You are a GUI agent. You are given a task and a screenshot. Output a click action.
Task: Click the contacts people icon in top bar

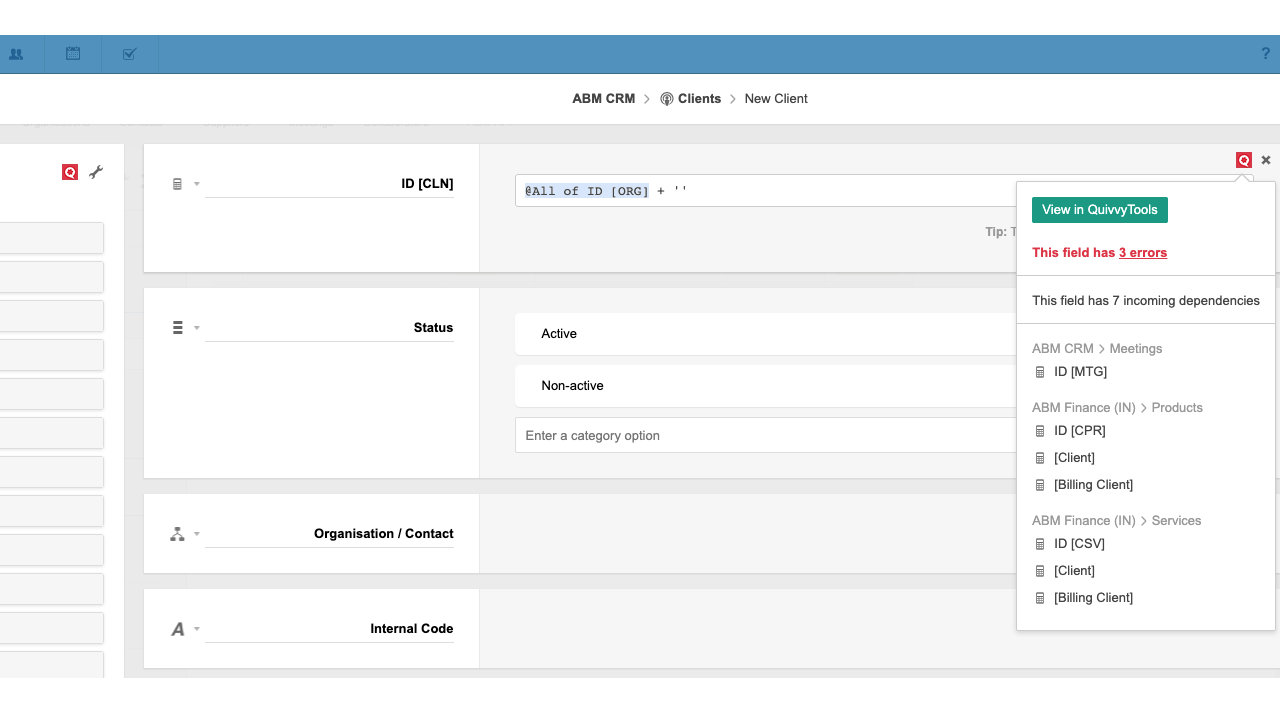click(x=16, y=54)
